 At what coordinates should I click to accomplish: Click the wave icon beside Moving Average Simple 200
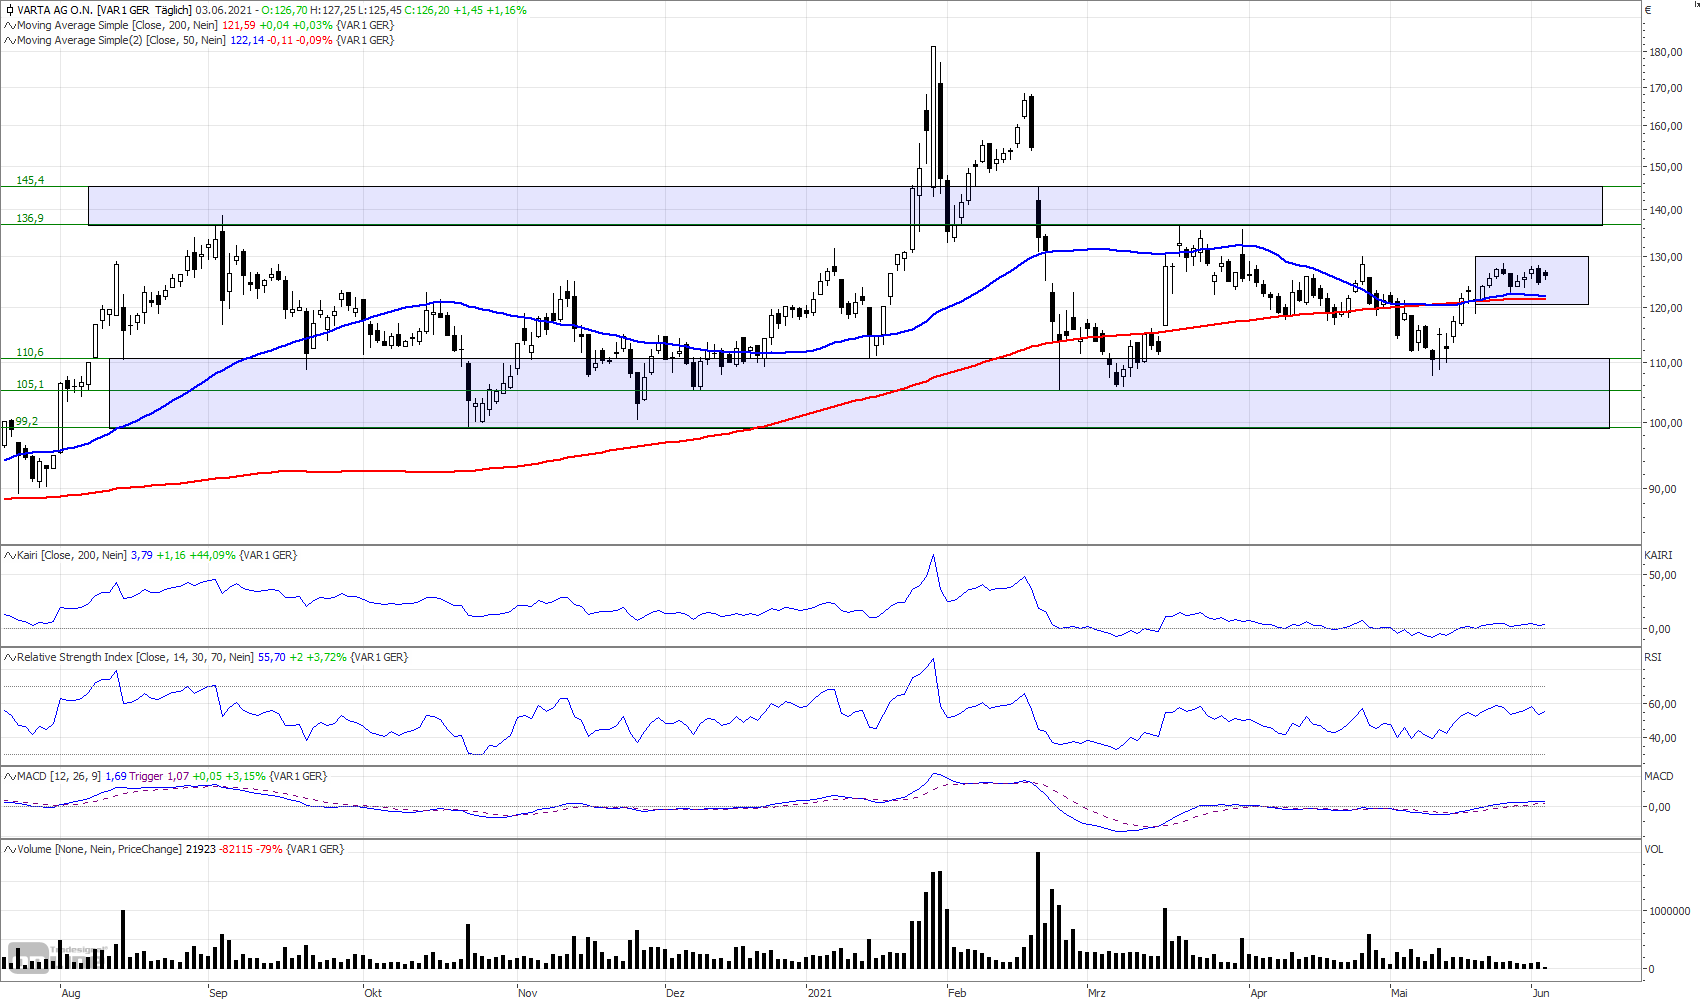tap(10, 25)
